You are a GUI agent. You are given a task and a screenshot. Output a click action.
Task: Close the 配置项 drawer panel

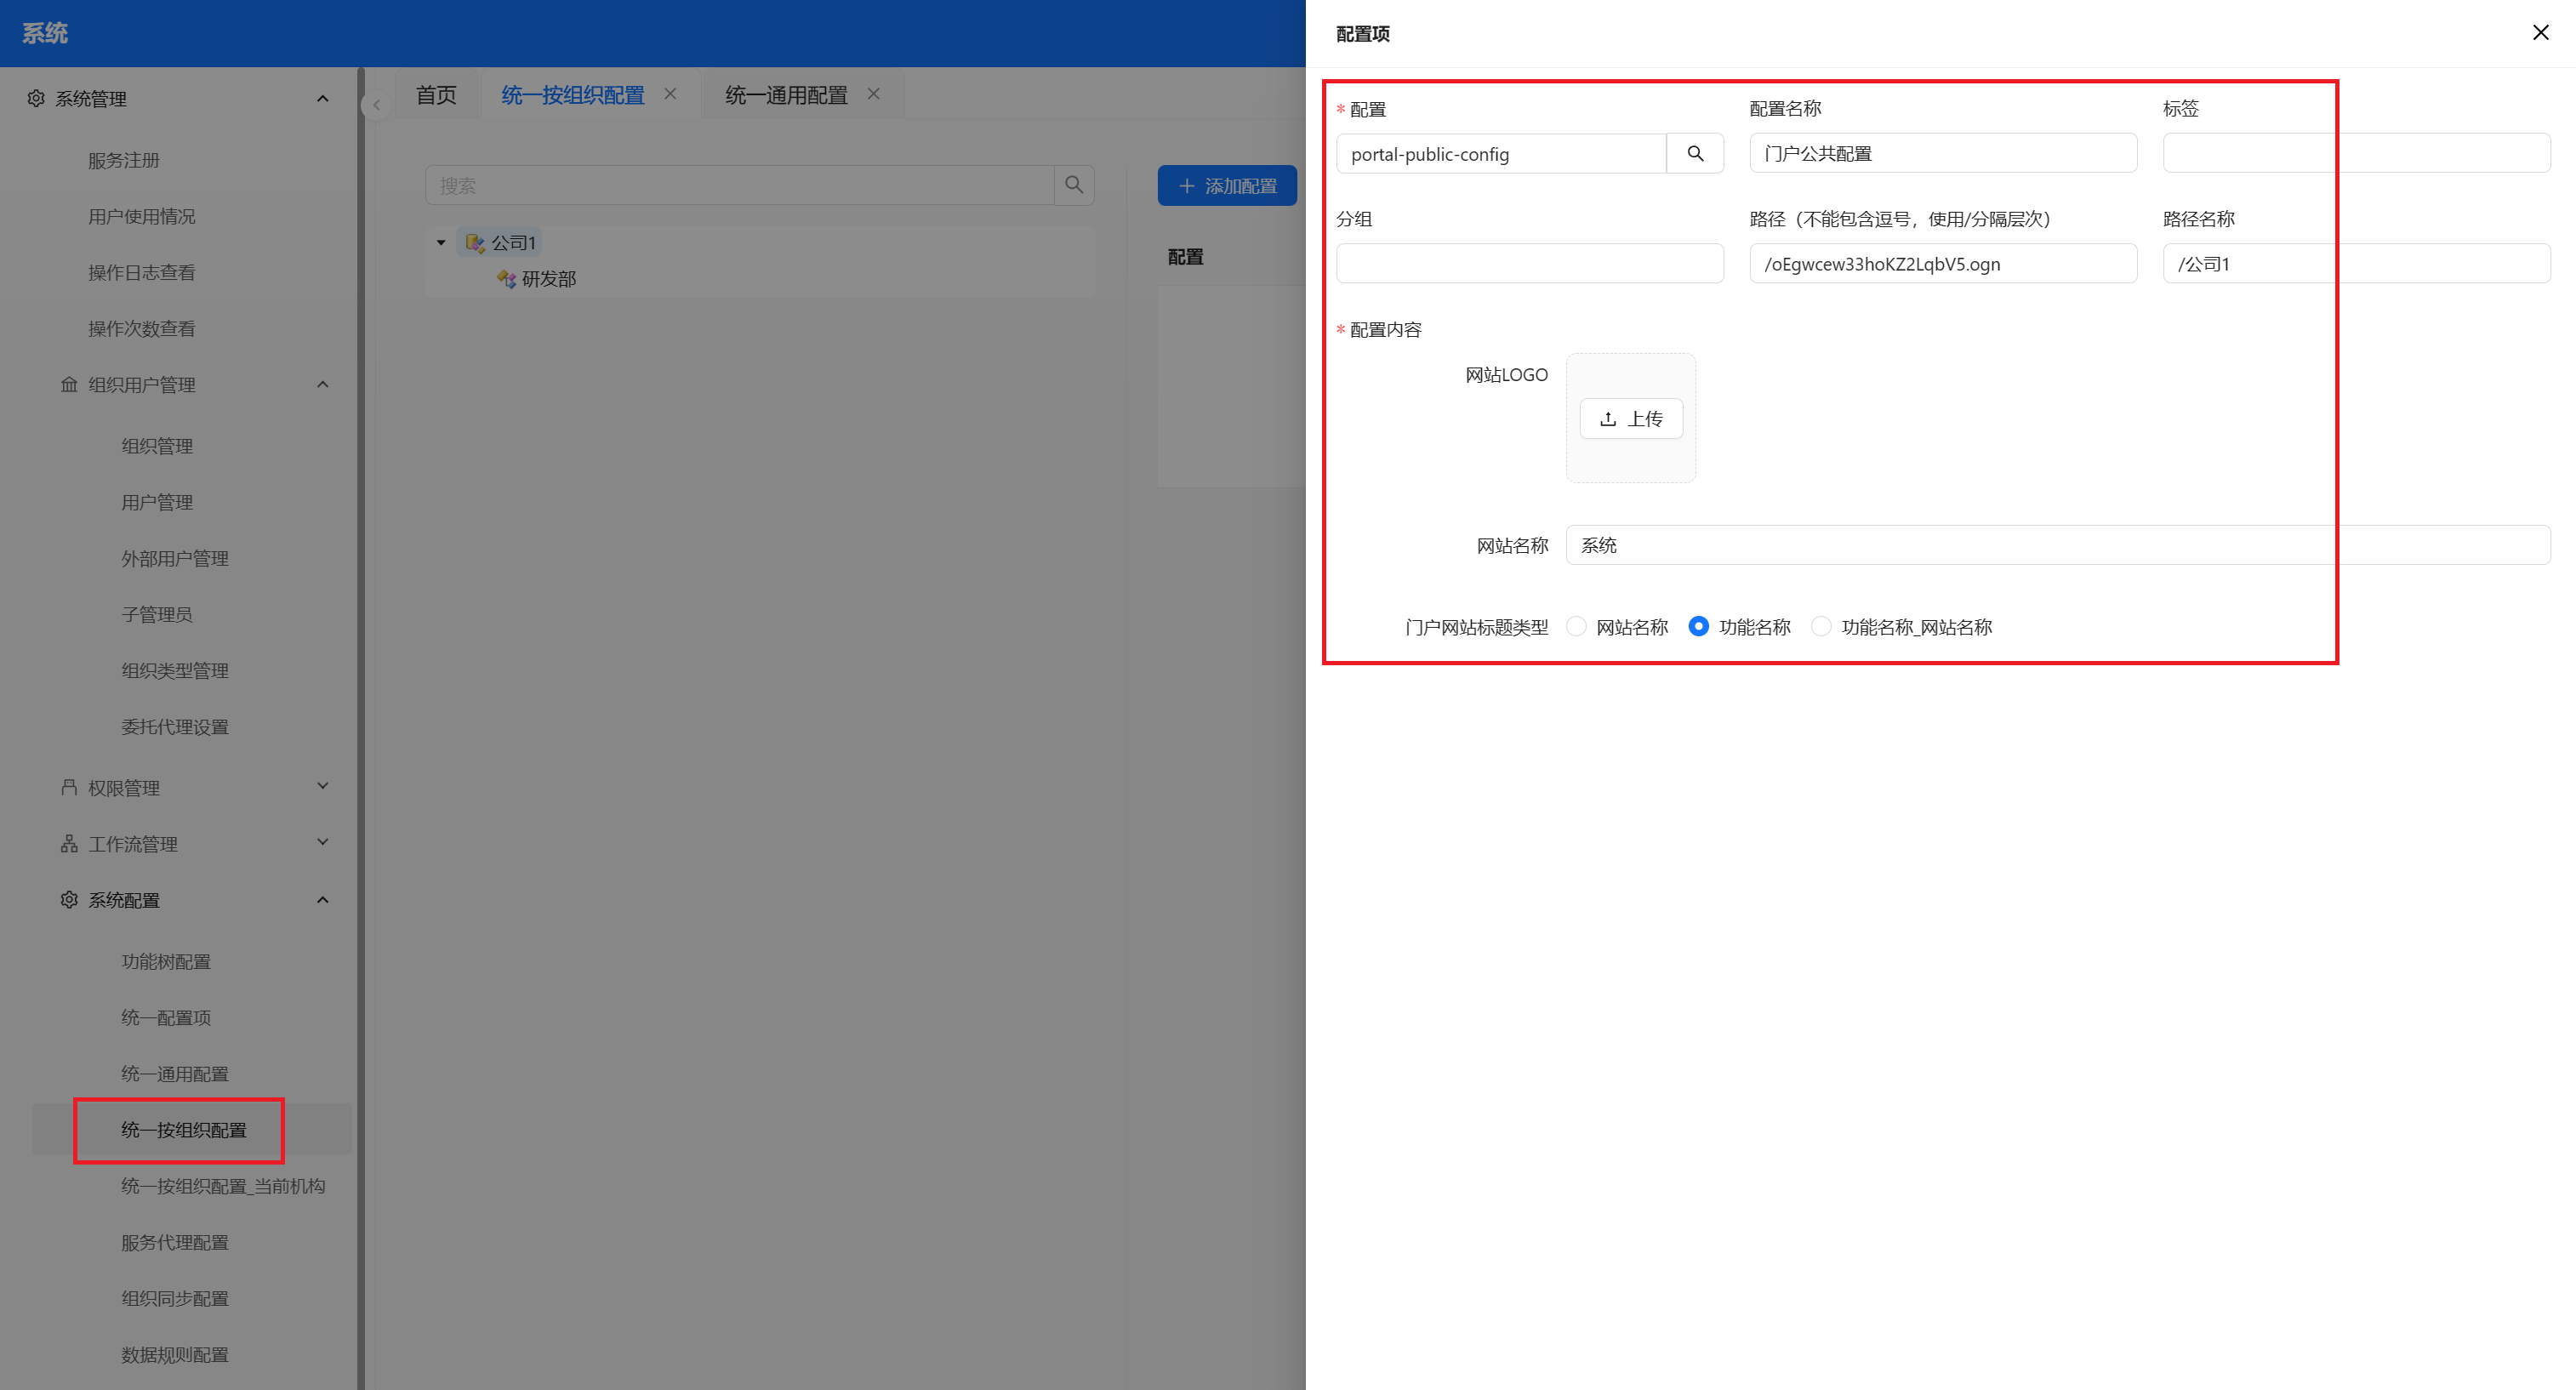click(x=2540, y=33)
